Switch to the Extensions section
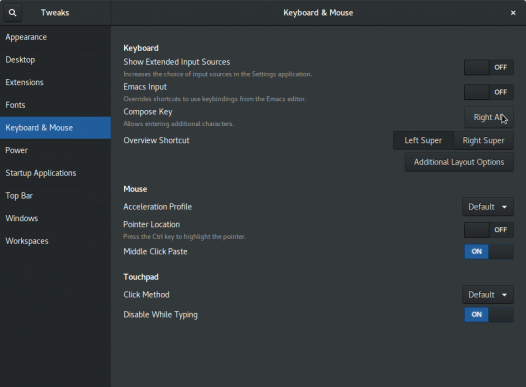Image resolution: width=526 pixels, height=387 pixels. [x=55, y=82]
